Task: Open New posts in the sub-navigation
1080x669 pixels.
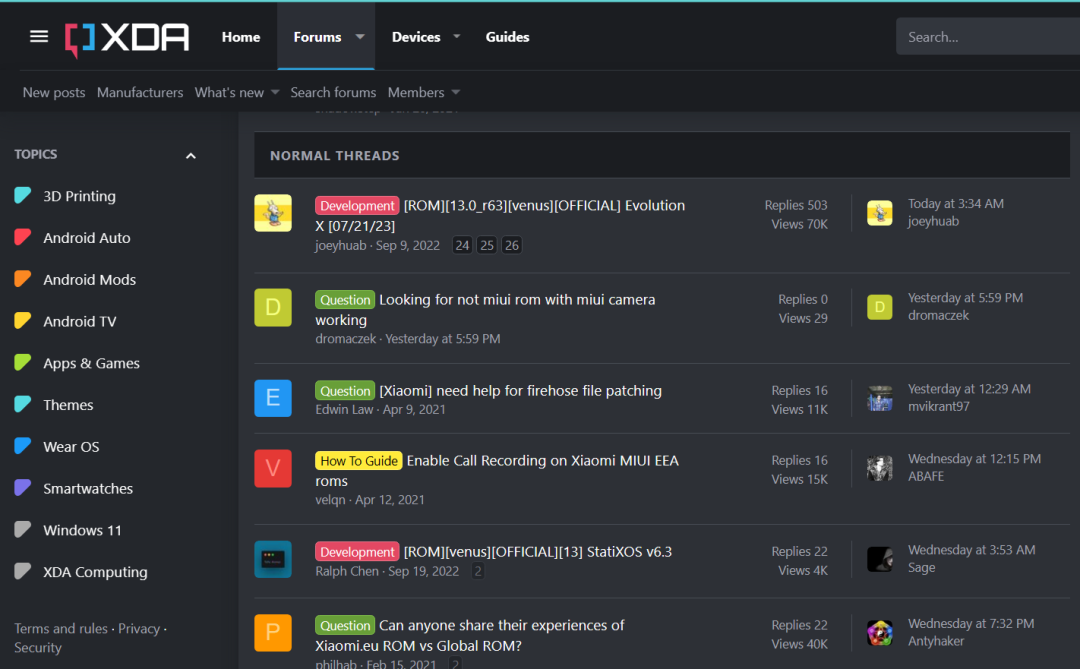Action: pyautogui.click(x=54, y=92)
